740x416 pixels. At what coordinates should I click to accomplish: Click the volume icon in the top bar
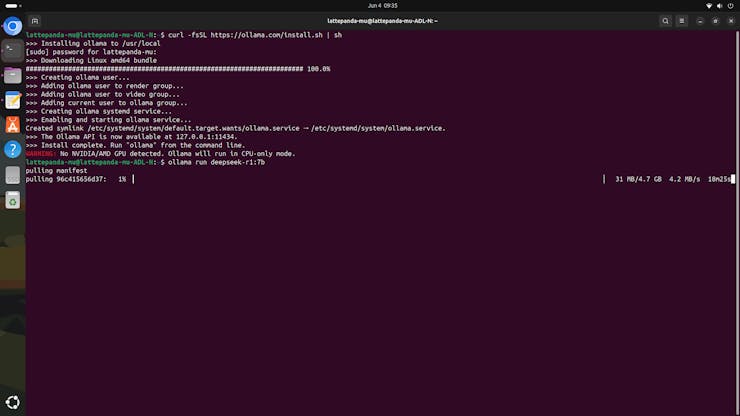pyautogui.click(x=720, y=6)
